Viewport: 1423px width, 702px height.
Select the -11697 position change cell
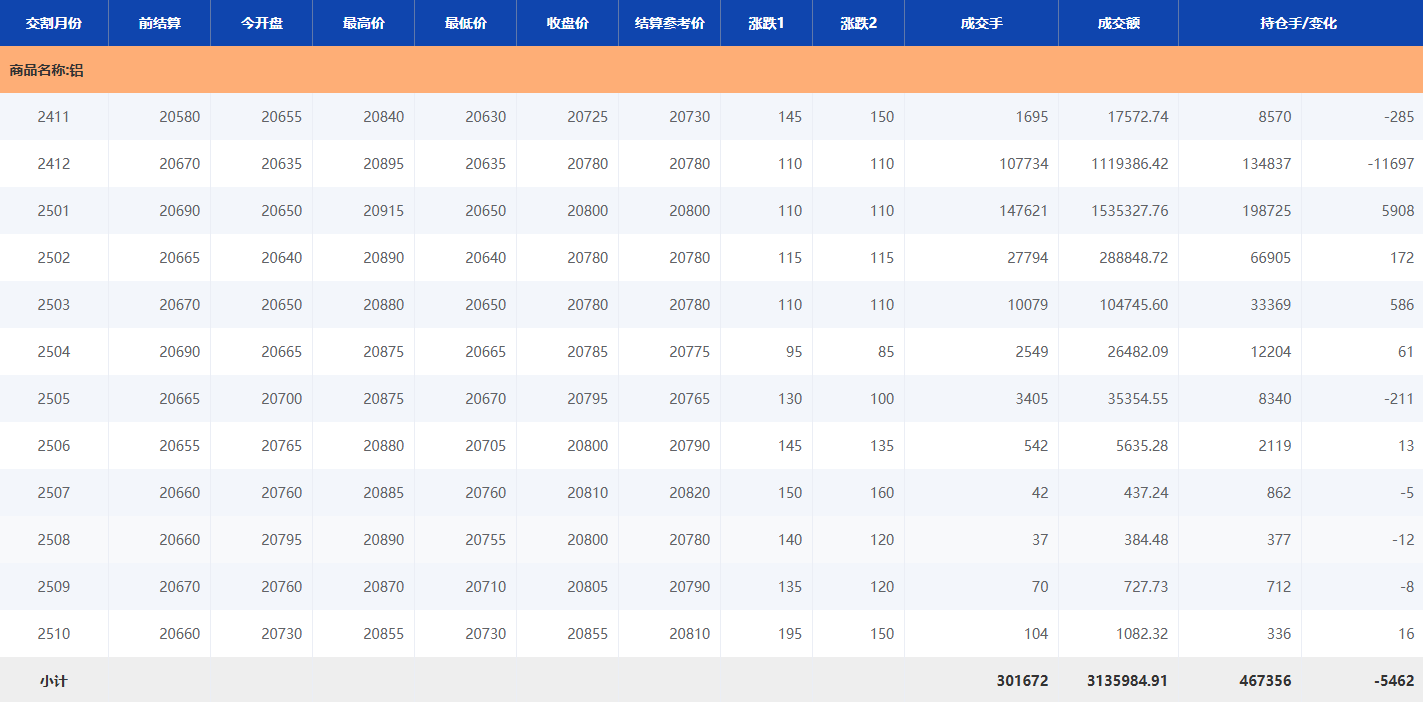(x=1390, y=164)
